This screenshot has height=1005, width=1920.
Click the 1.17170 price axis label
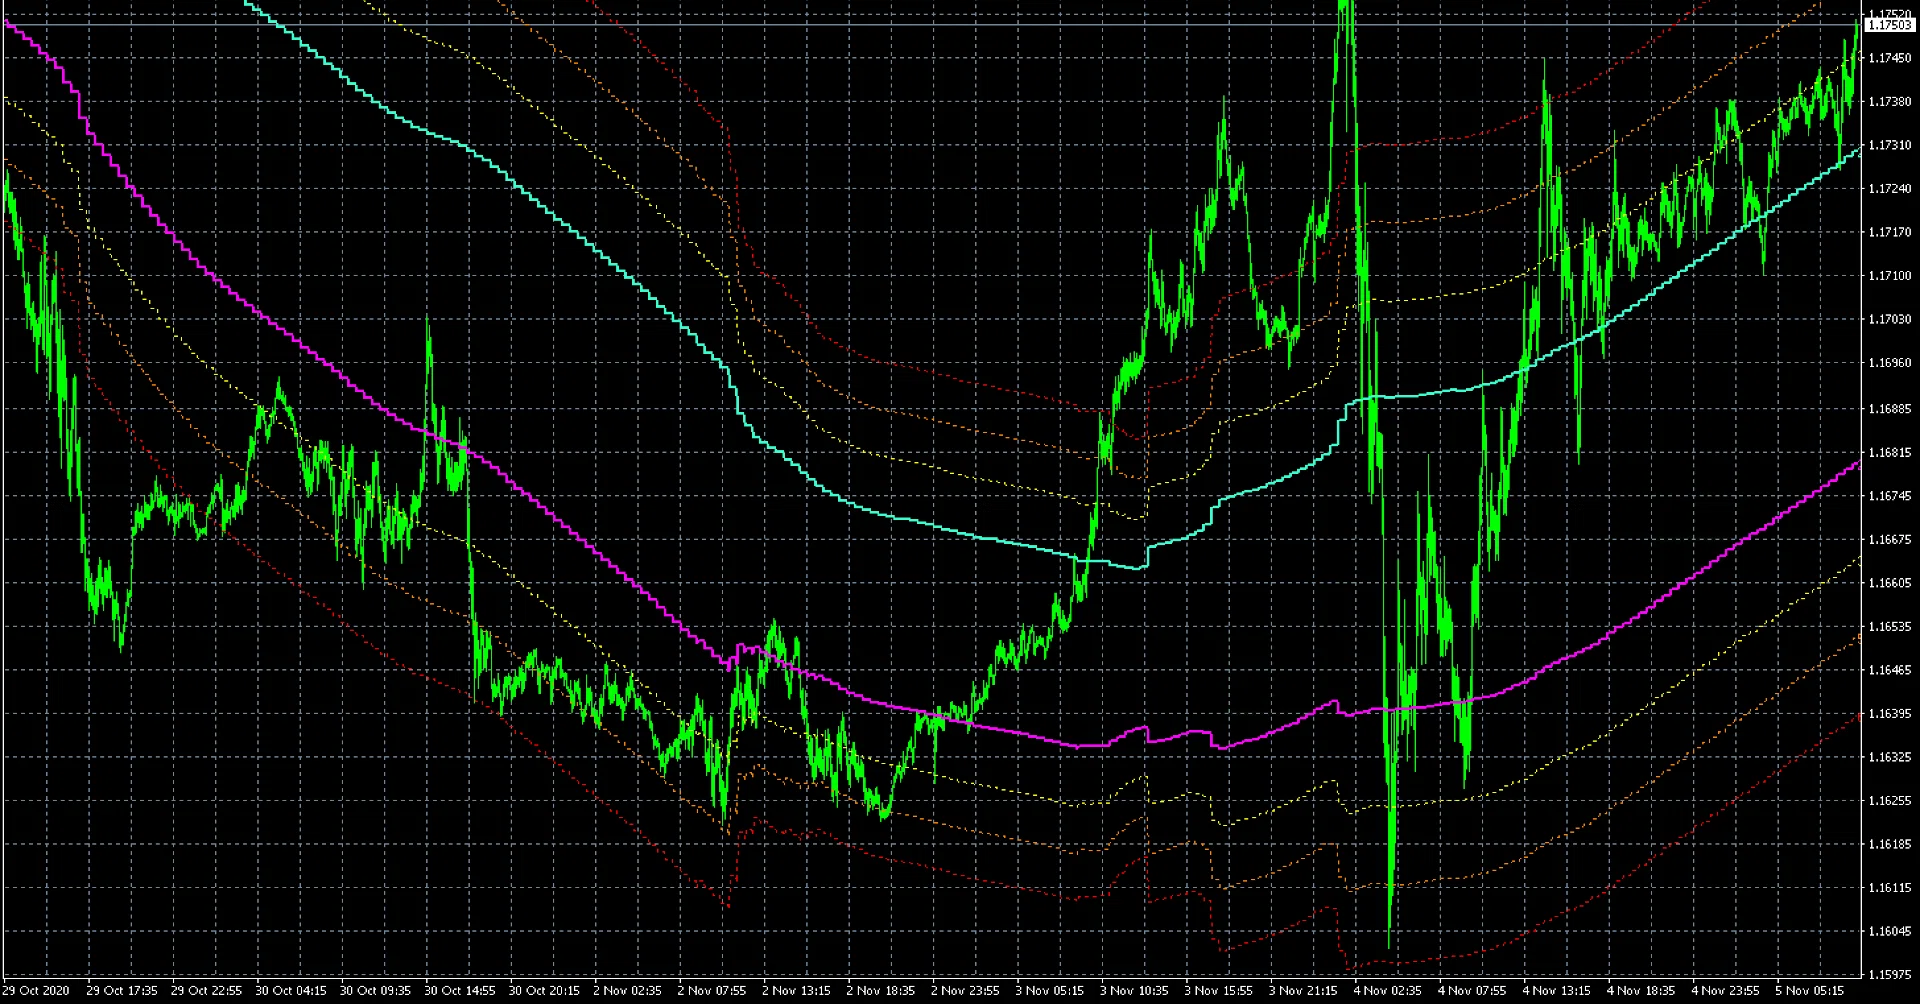pos(1889,232)
